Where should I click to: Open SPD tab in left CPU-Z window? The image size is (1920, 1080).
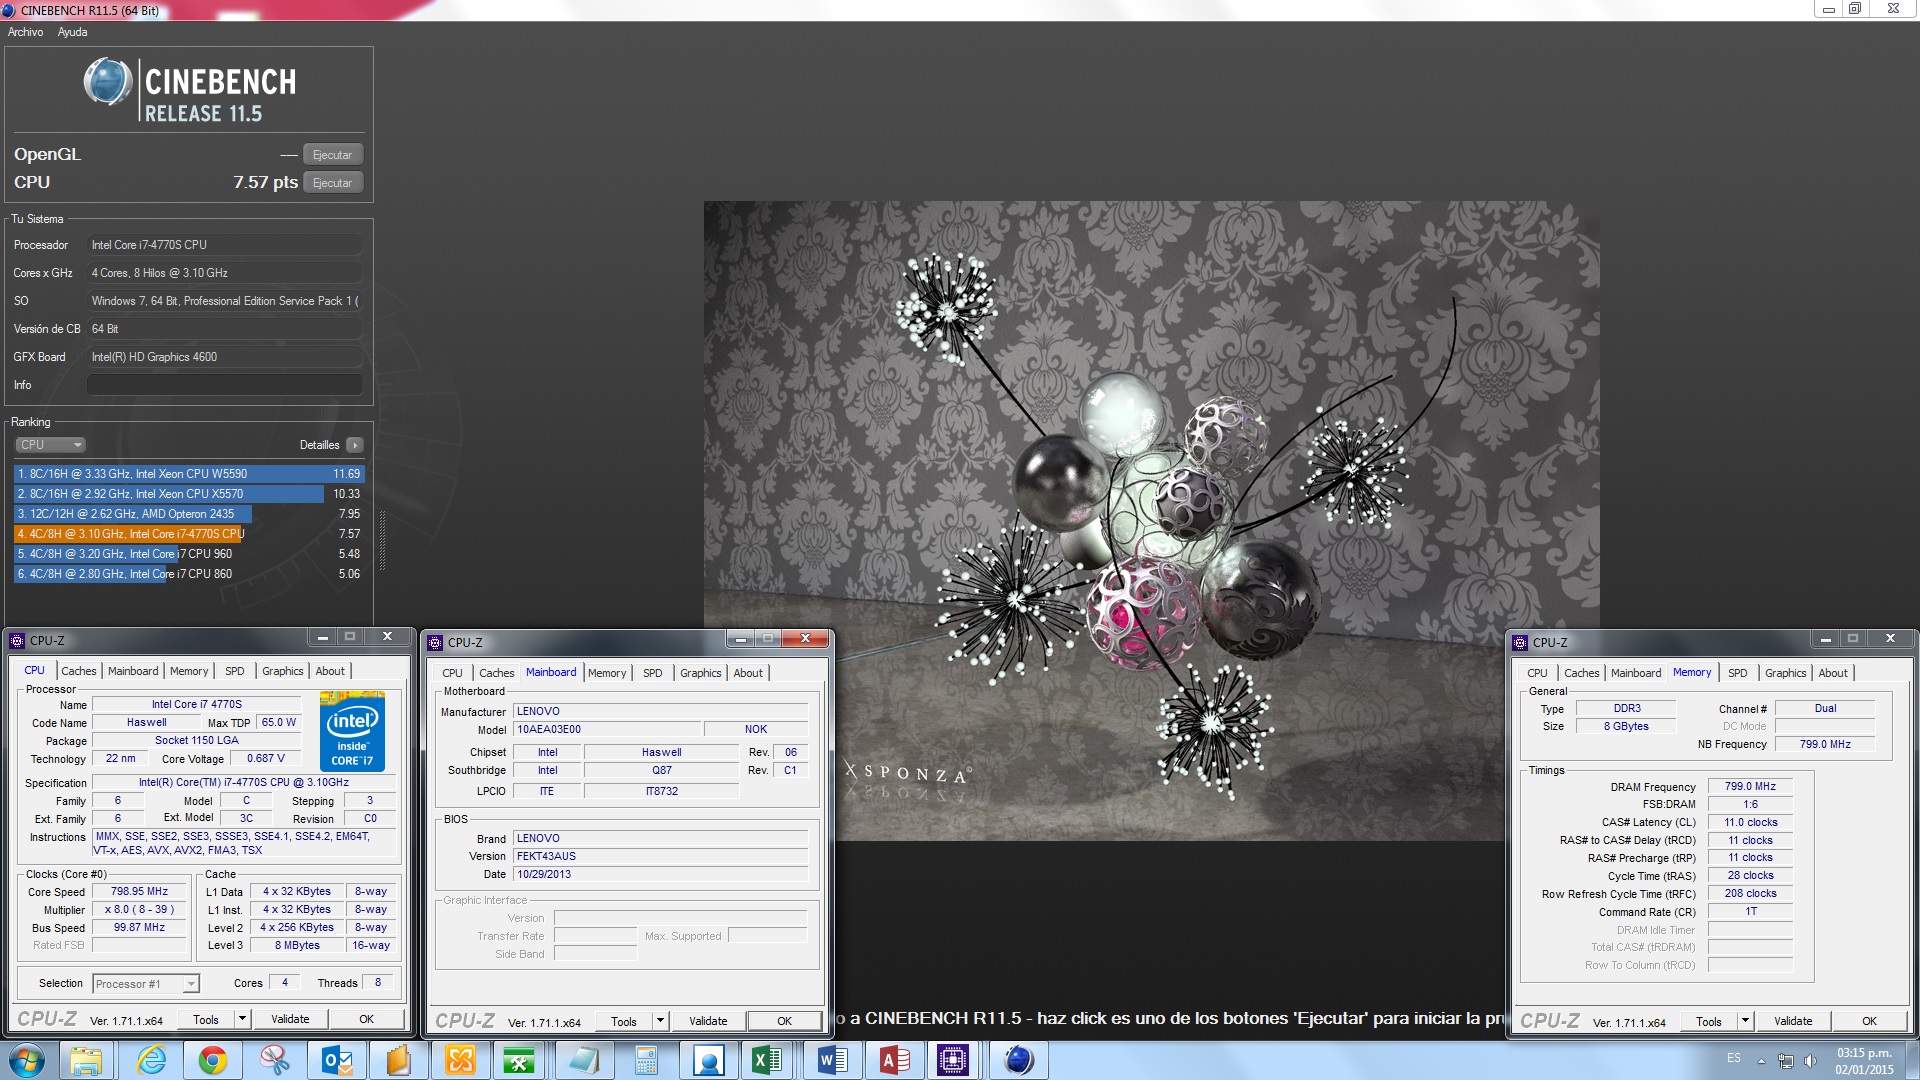[235, 671]
